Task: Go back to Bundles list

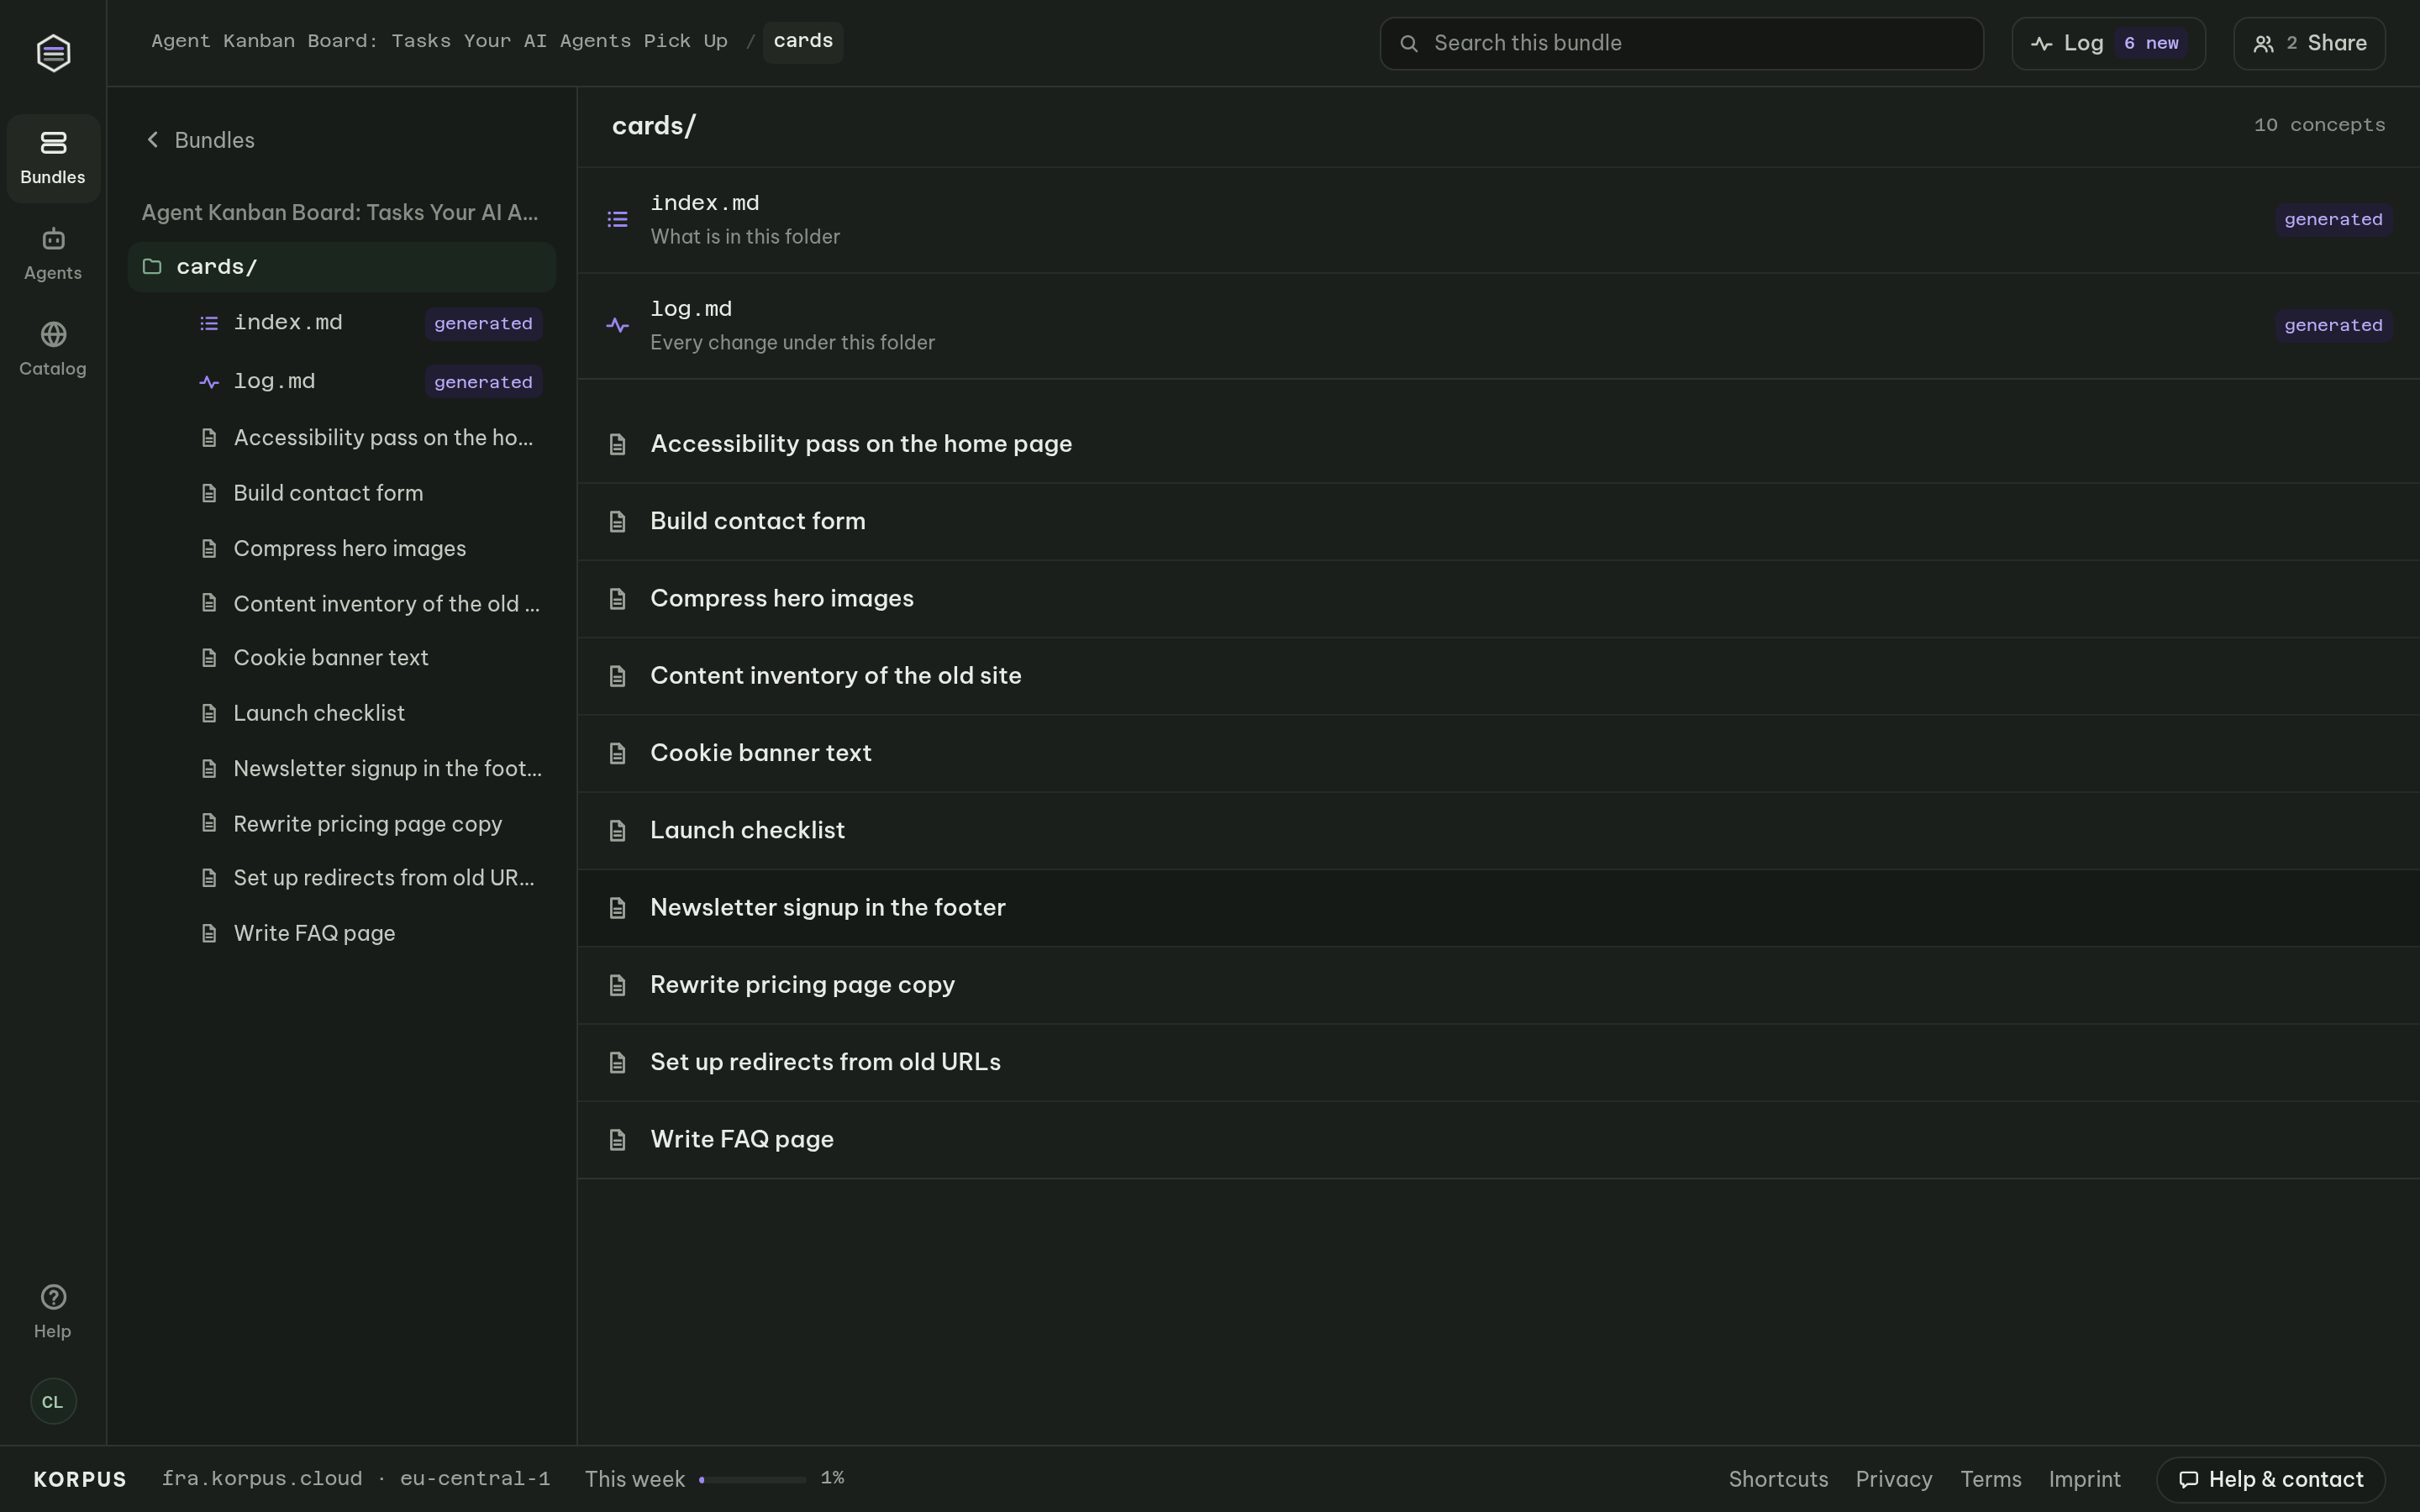Action: 200,140
